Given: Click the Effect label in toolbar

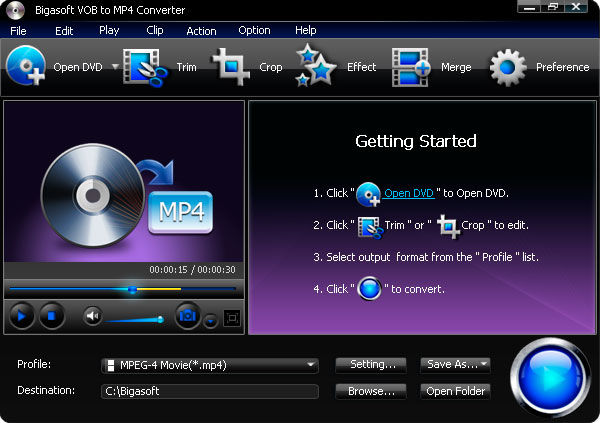Looking at the screenshot, I should 362,67.
